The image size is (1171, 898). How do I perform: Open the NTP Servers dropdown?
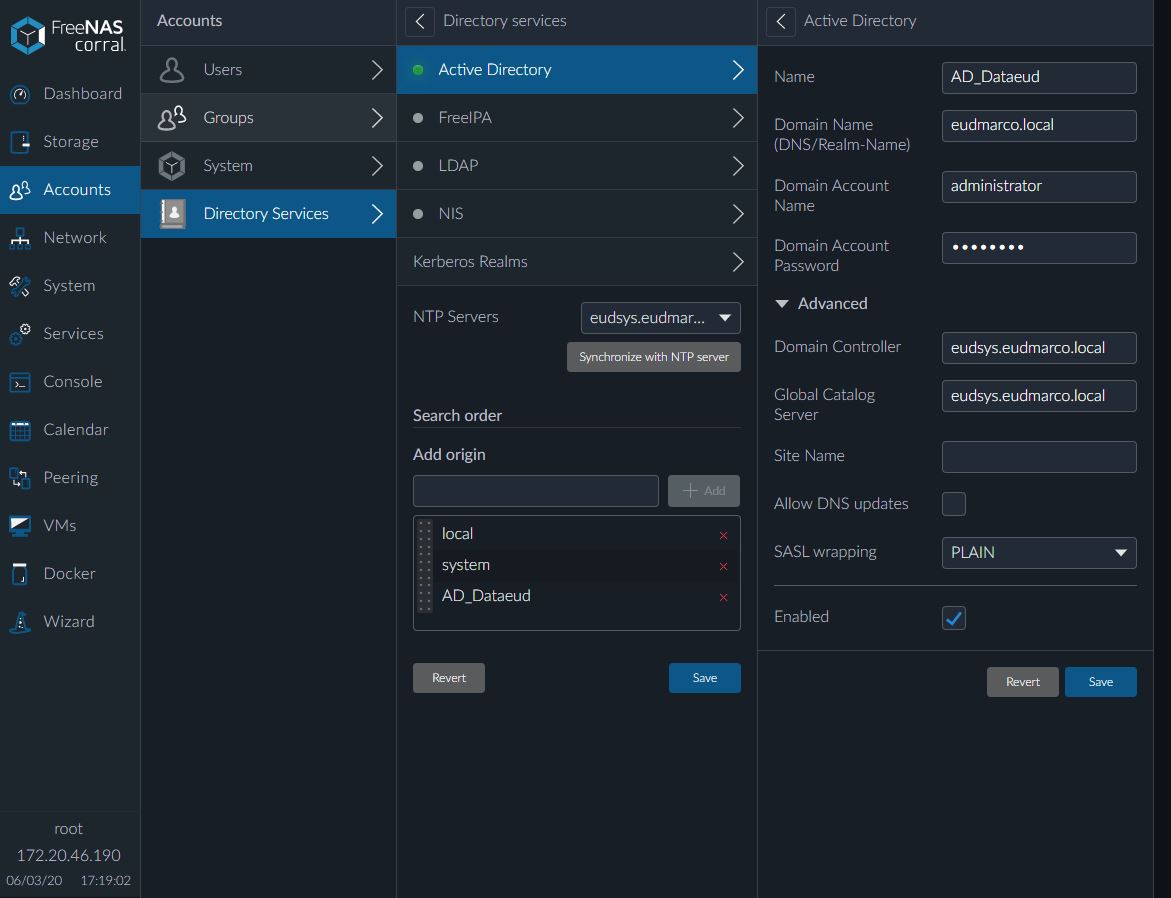click(660, 318)
